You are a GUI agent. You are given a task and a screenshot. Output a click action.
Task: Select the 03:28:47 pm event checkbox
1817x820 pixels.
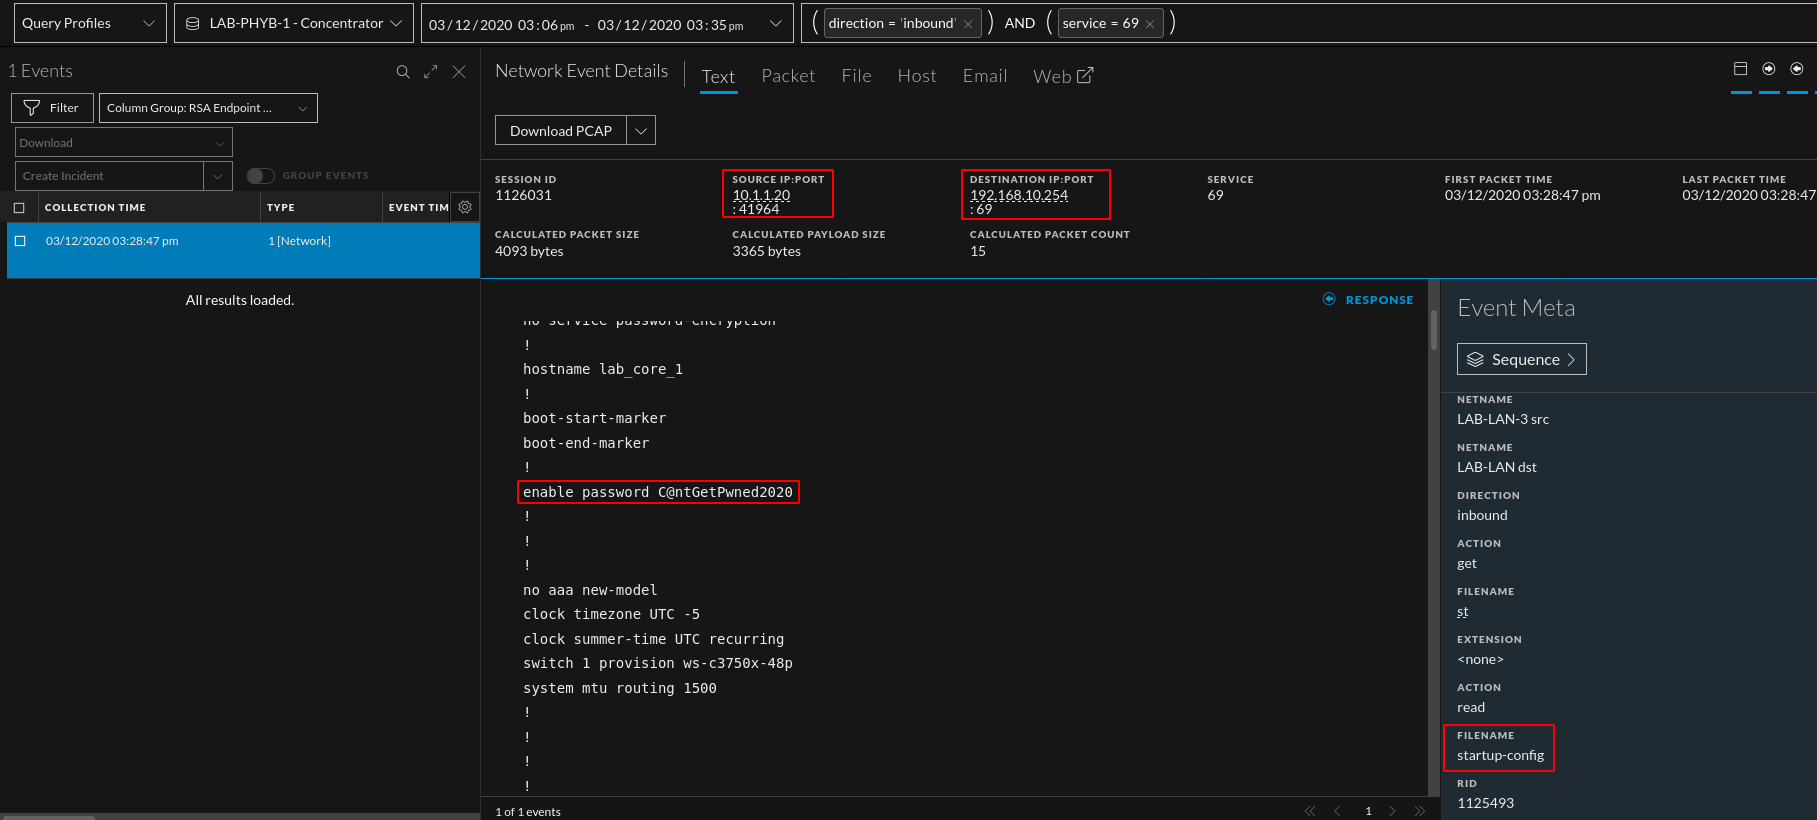(20, 241)
